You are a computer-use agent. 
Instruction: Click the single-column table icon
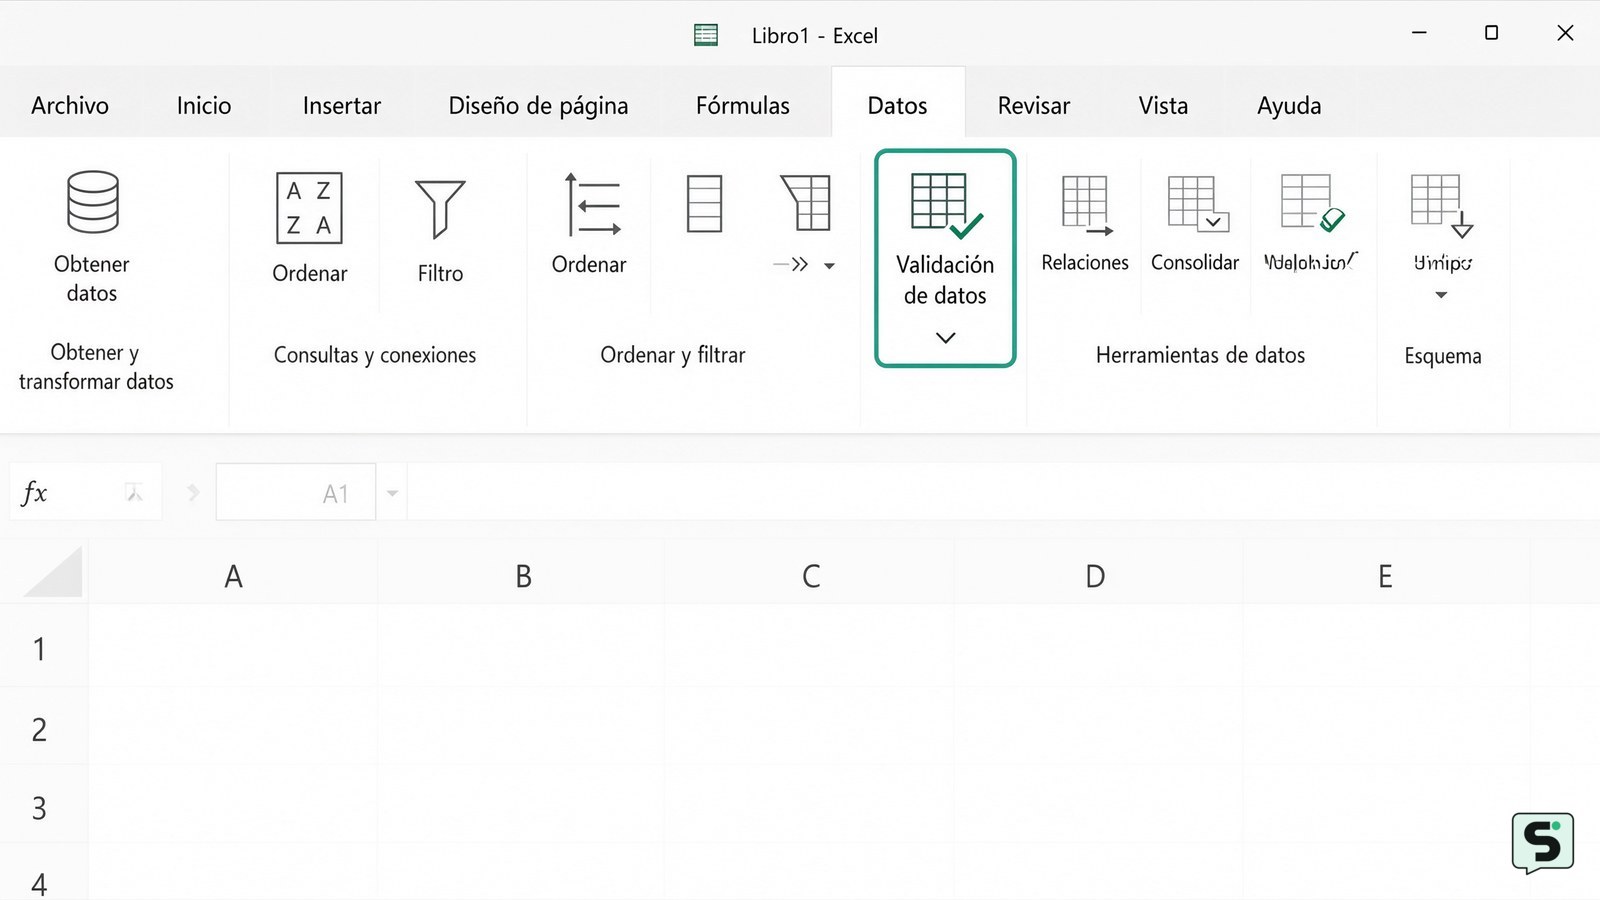coord(704,204)
